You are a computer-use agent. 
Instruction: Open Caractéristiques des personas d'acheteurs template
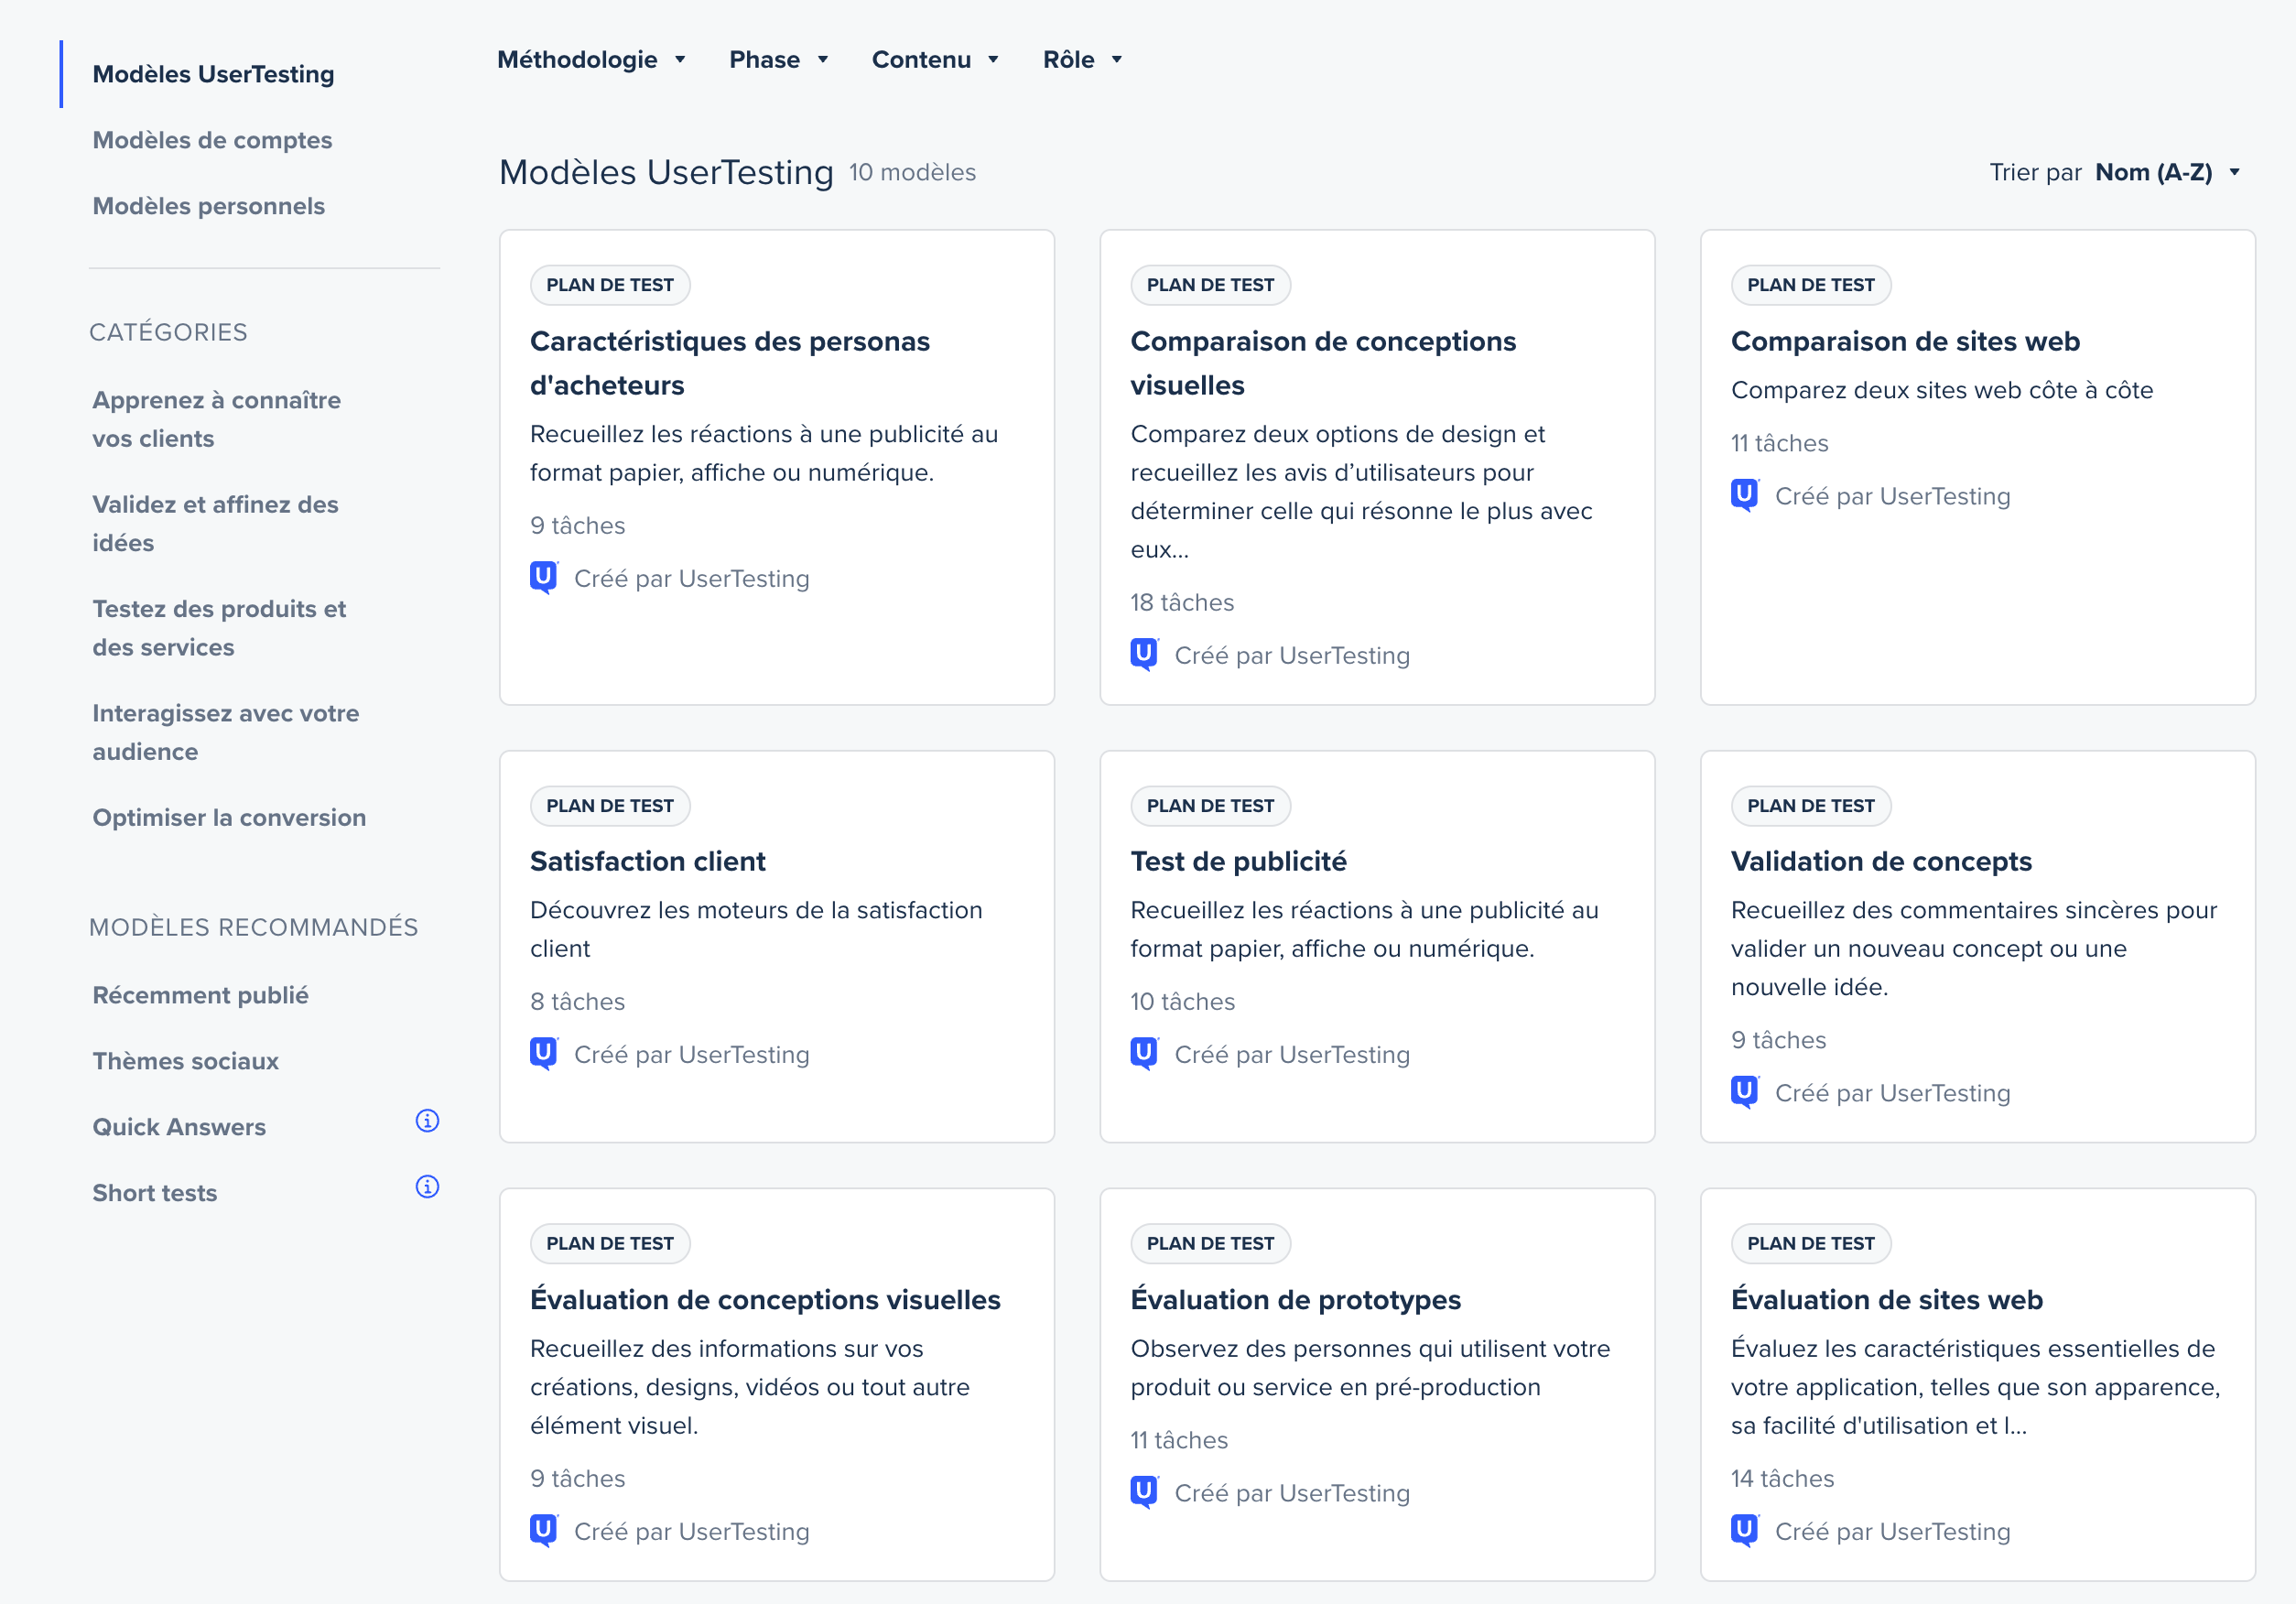(x=730, y=363)
